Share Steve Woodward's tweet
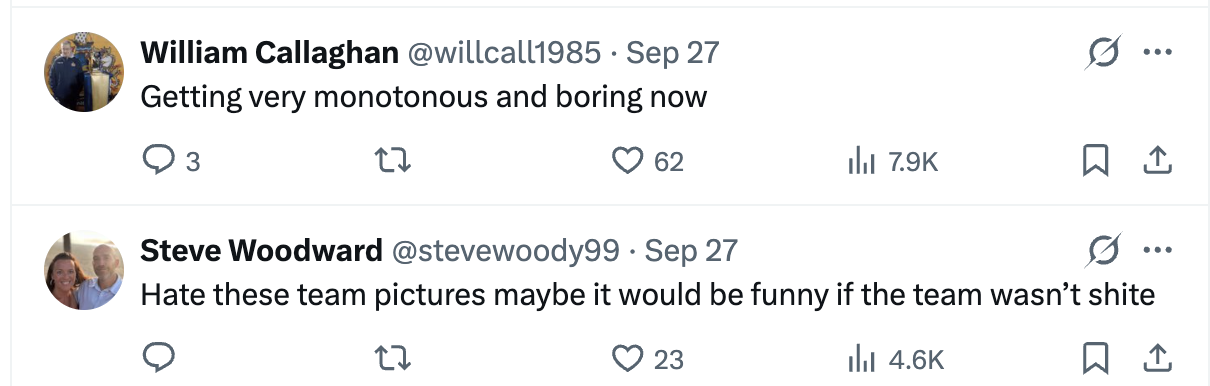This screenshot has height=386, width=1210. [1156, 357]
